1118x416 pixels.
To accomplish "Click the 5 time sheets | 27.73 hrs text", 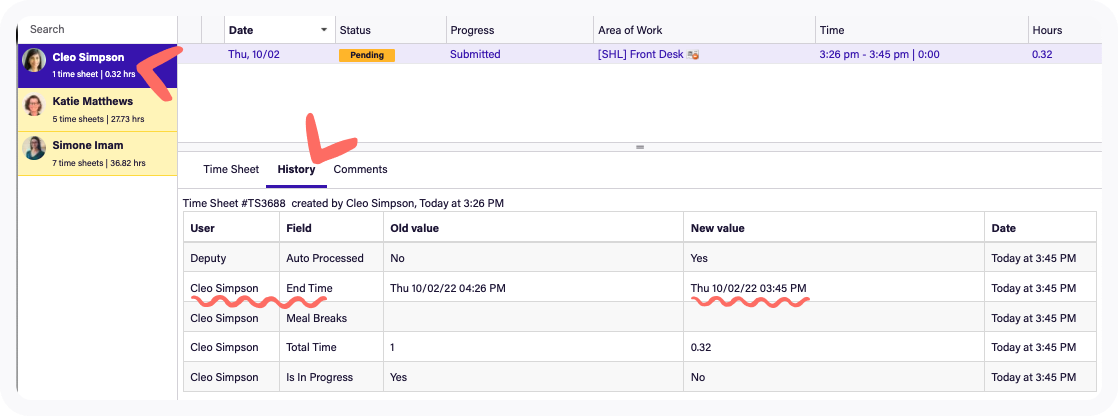I will coord(98,119).
